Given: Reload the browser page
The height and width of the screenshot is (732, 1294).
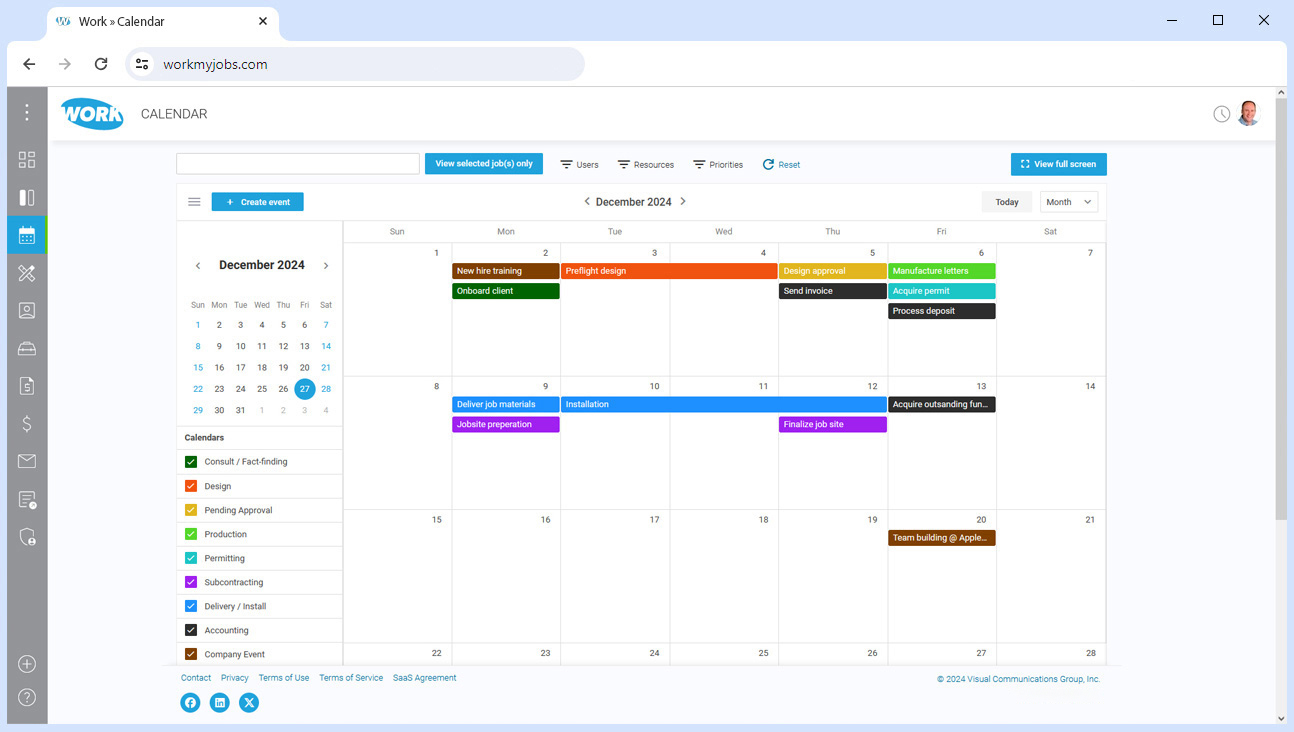Looking at the screenshot, I should 101,64.
